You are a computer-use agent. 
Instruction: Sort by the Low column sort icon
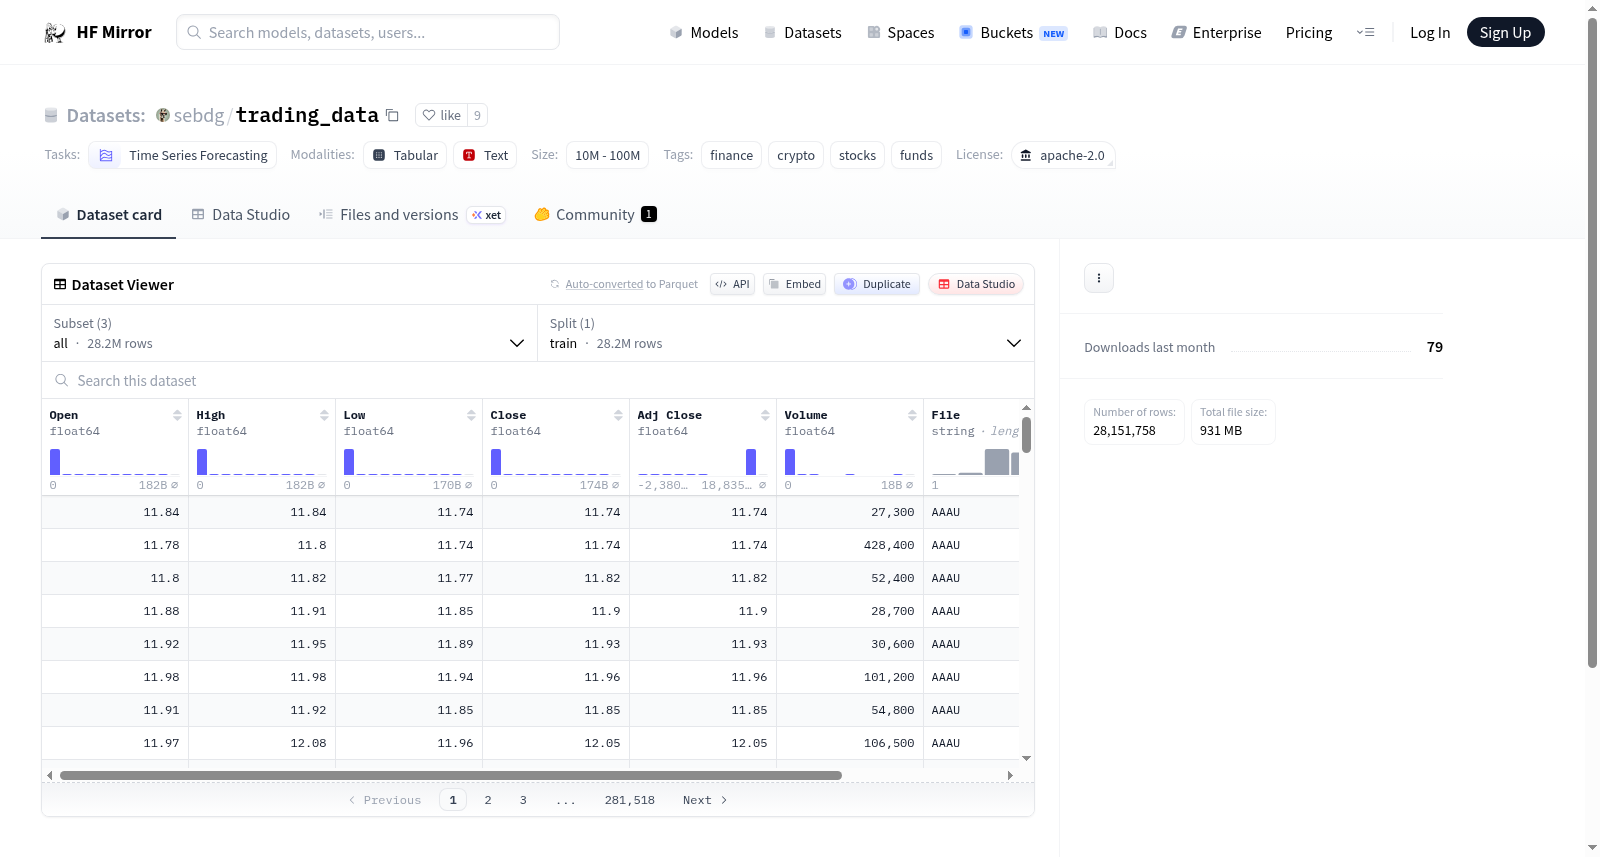point(471,415)
